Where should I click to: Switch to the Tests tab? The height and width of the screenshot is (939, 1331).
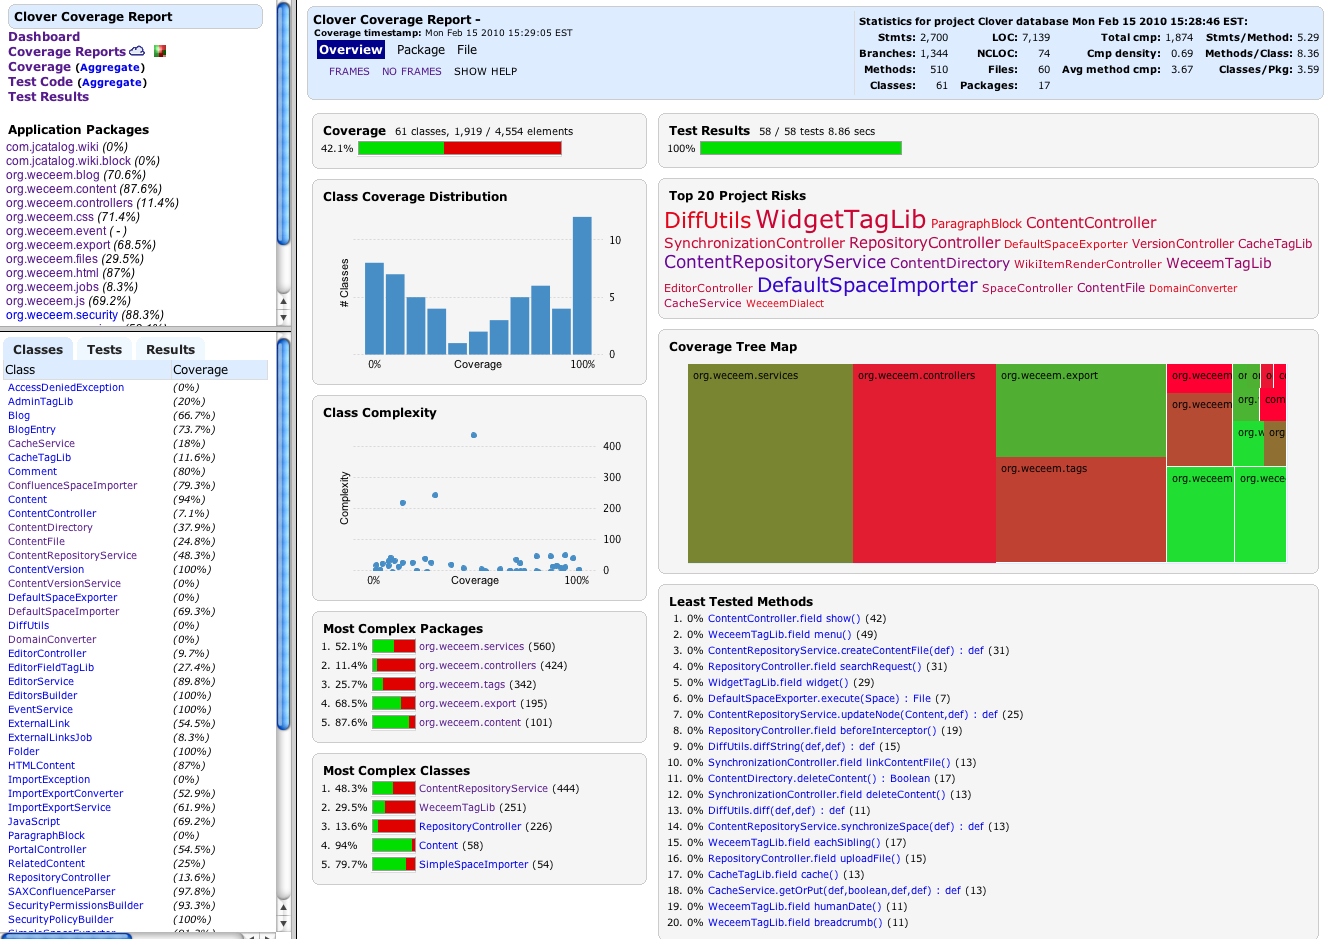click(x=104, y=350)
